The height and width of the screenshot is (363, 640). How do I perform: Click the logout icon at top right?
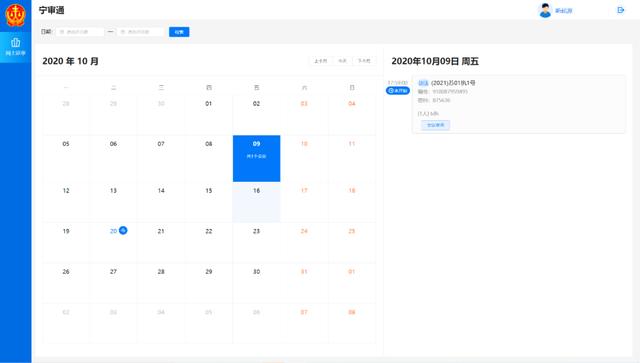click(x=621, y=10)
